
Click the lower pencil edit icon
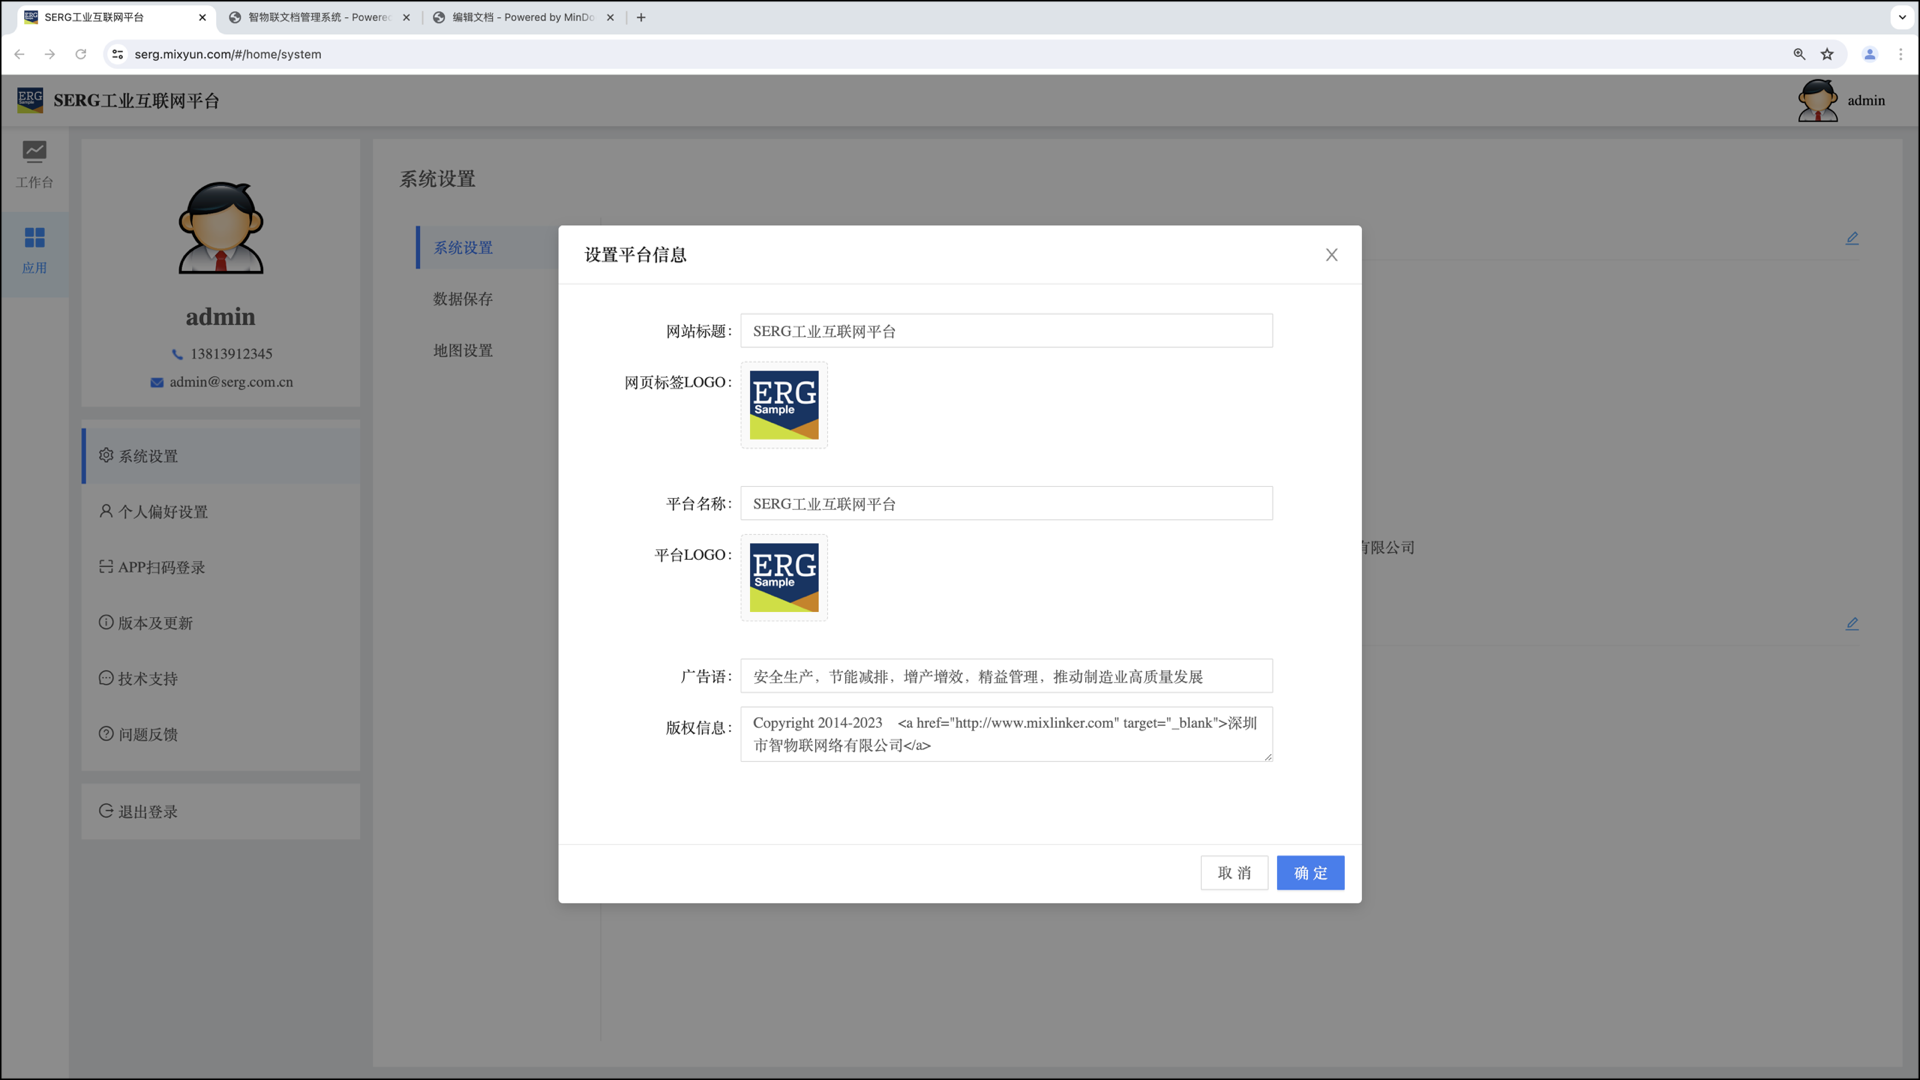pyautogui.click(x=1852, y=623)
